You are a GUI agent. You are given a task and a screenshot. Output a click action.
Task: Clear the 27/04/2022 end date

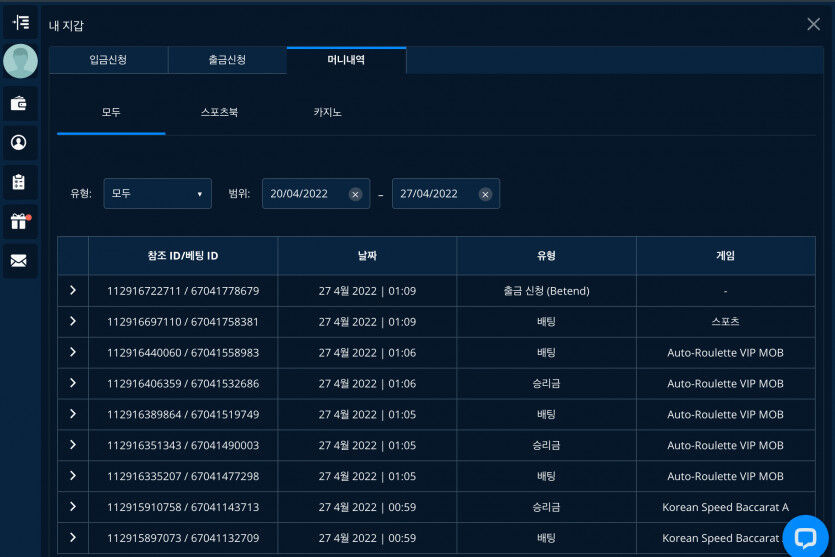pyautogui.click(x=485, y=194)
